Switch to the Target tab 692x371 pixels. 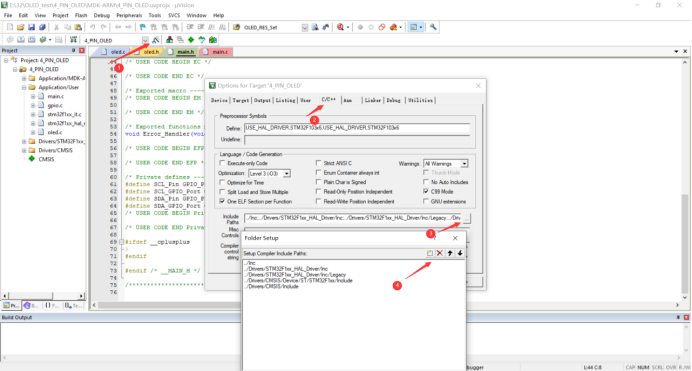pyautogui.click(x=241, y=100)
